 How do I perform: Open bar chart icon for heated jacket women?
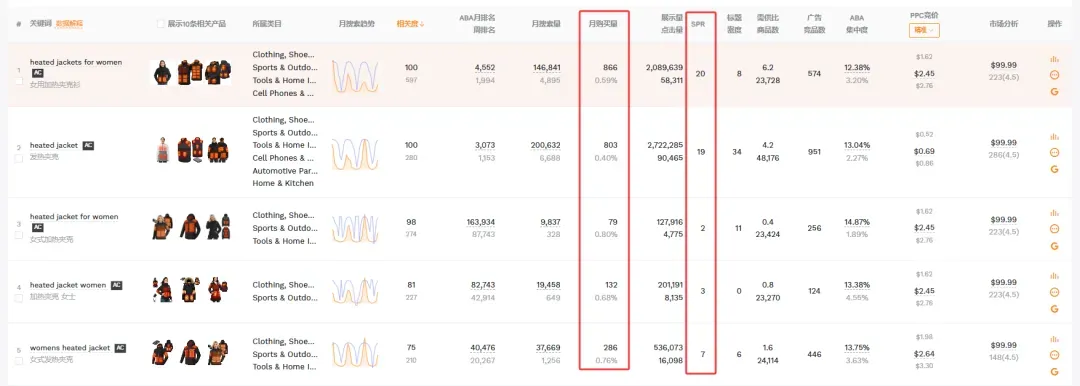(x=1054, y=276)
